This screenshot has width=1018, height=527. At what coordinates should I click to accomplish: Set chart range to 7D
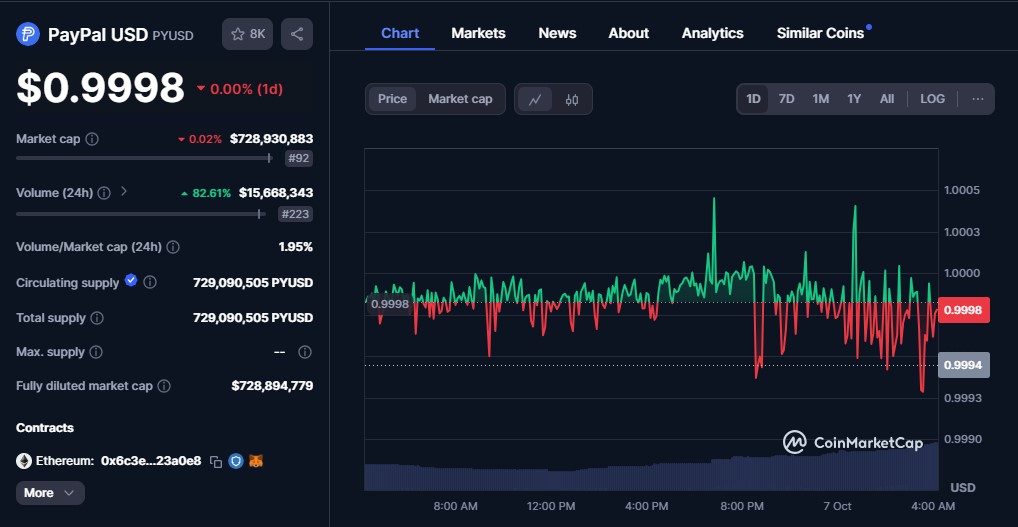[786, 99]
